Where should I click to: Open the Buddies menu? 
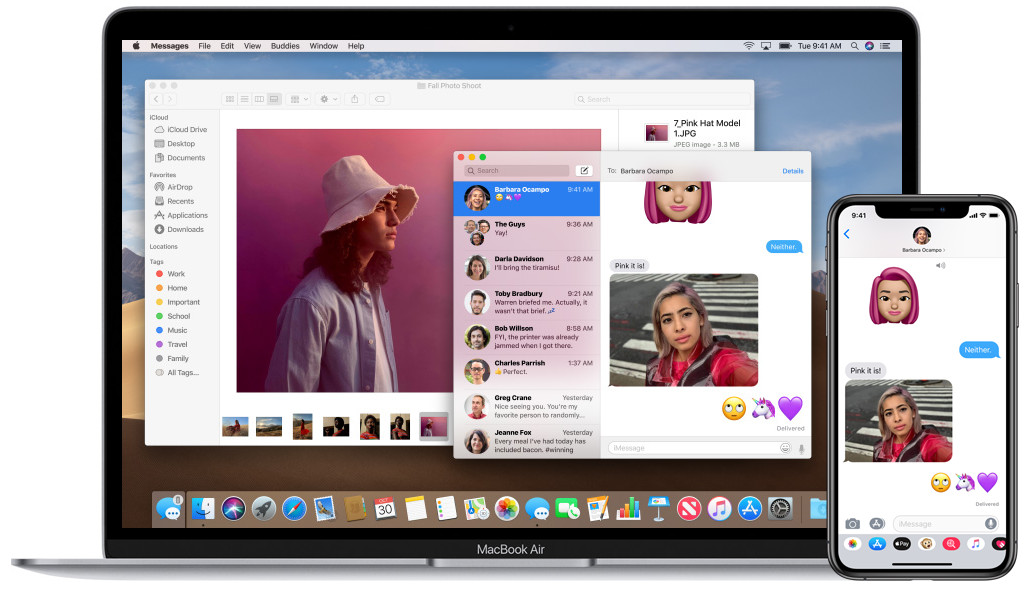(x=285, y=46)
